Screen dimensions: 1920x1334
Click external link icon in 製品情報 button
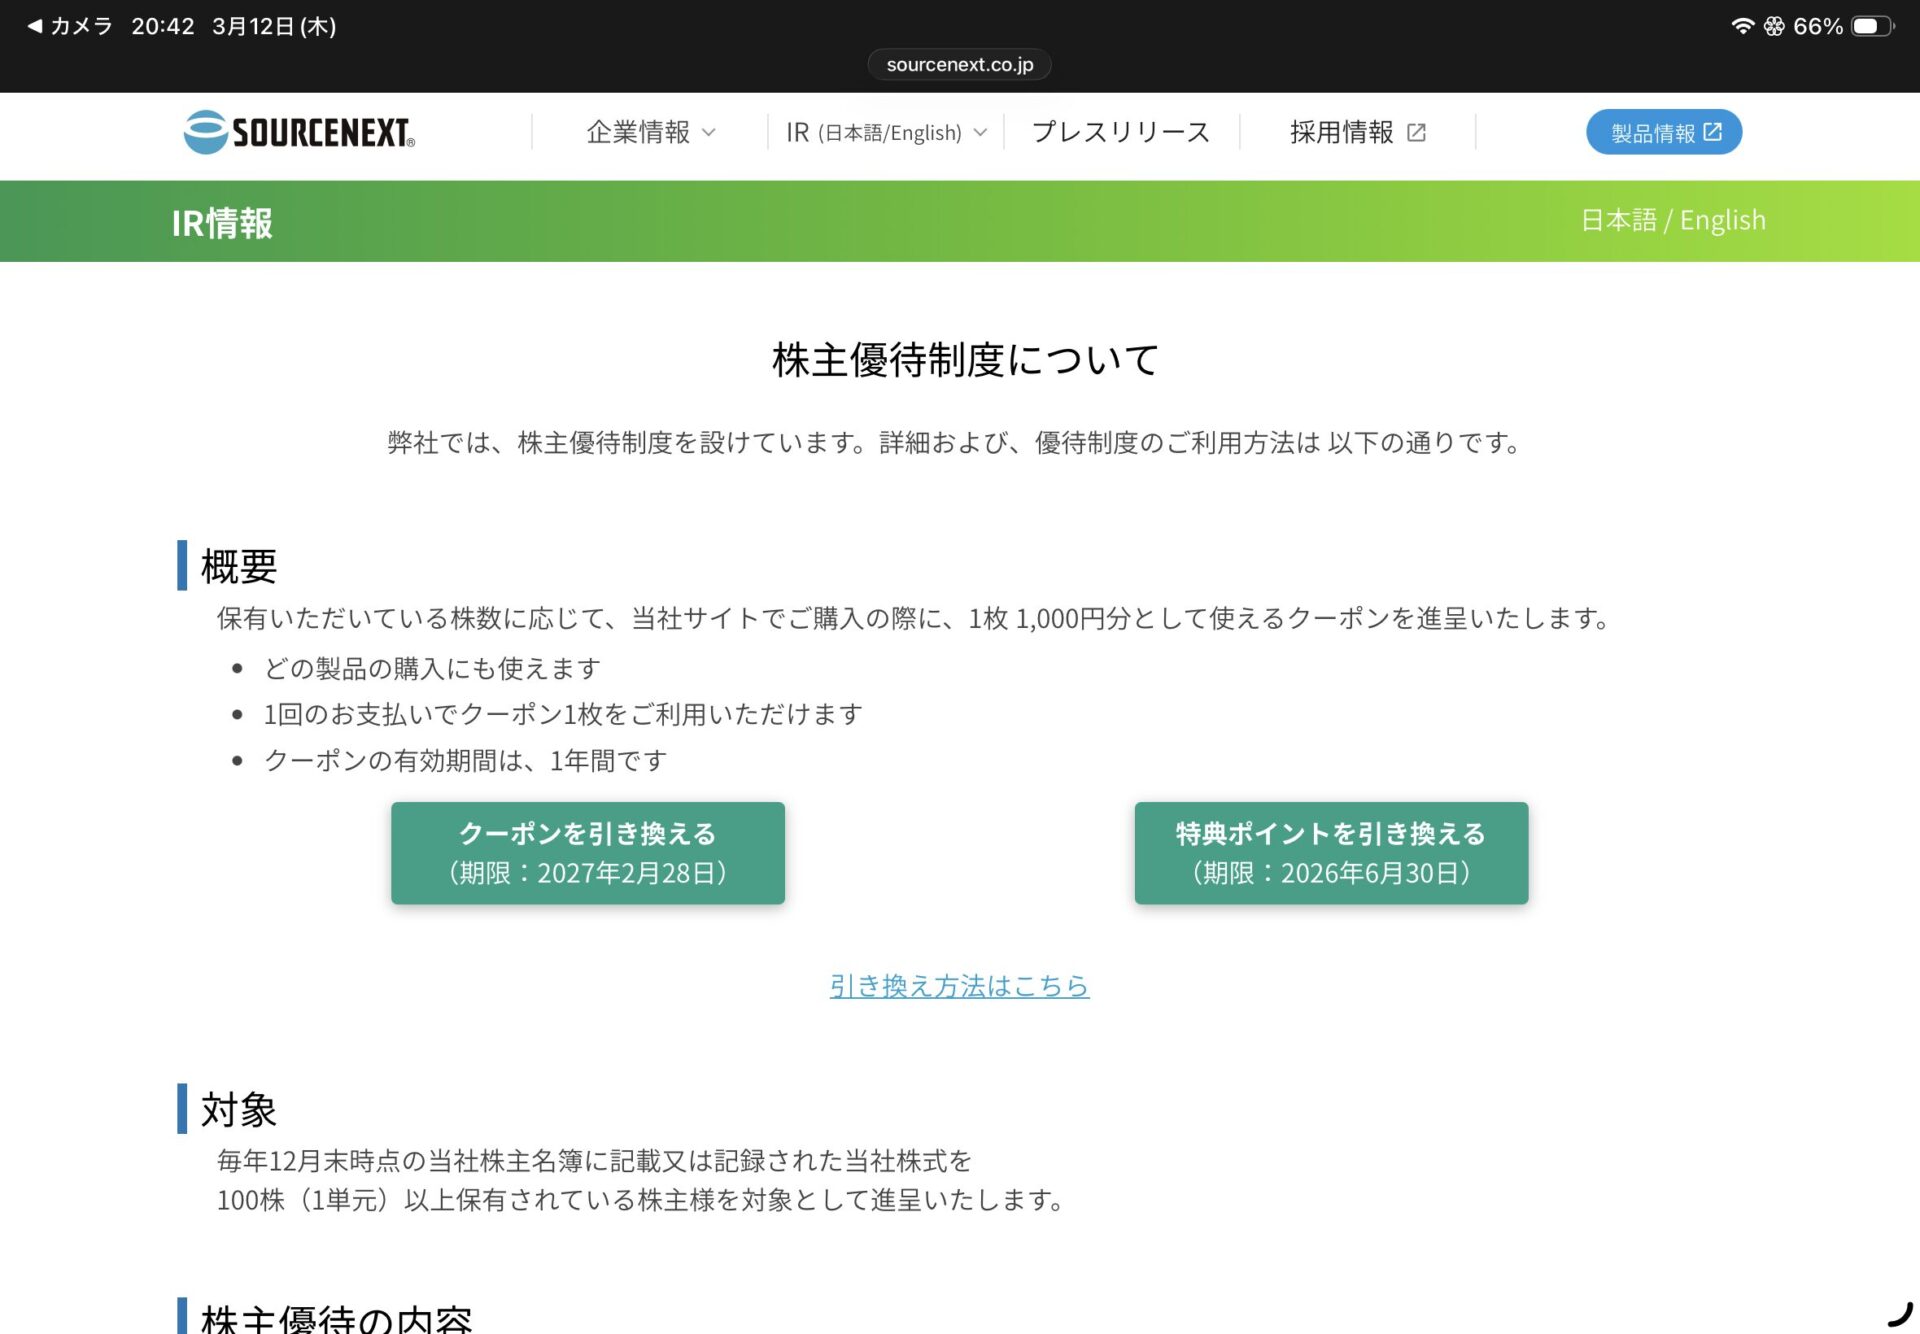(1713, 132)
